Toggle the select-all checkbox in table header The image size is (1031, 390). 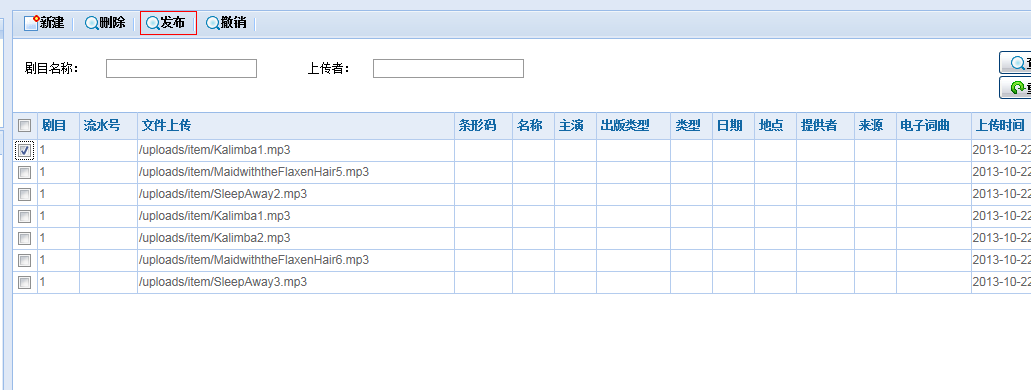pos(24,126)
